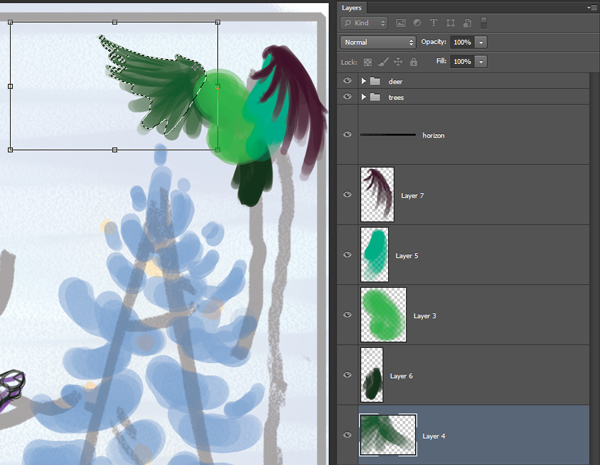600x465 pixels.
Task: Click the transform box right-middle handle
Action: [x=217, y=87]
